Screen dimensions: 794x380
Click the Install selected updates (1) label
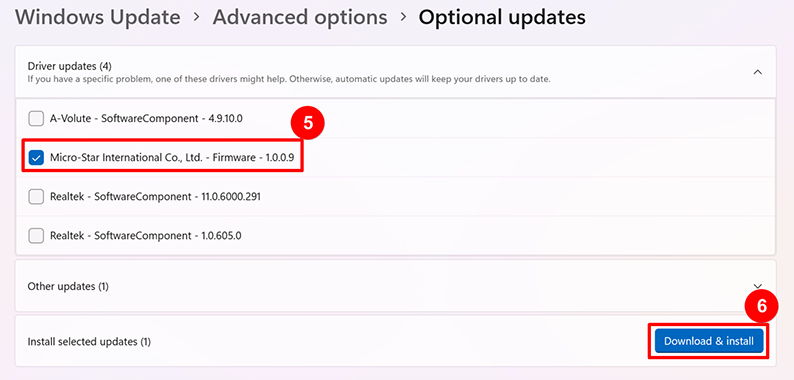pyautogui.click(x=89, y=342)
